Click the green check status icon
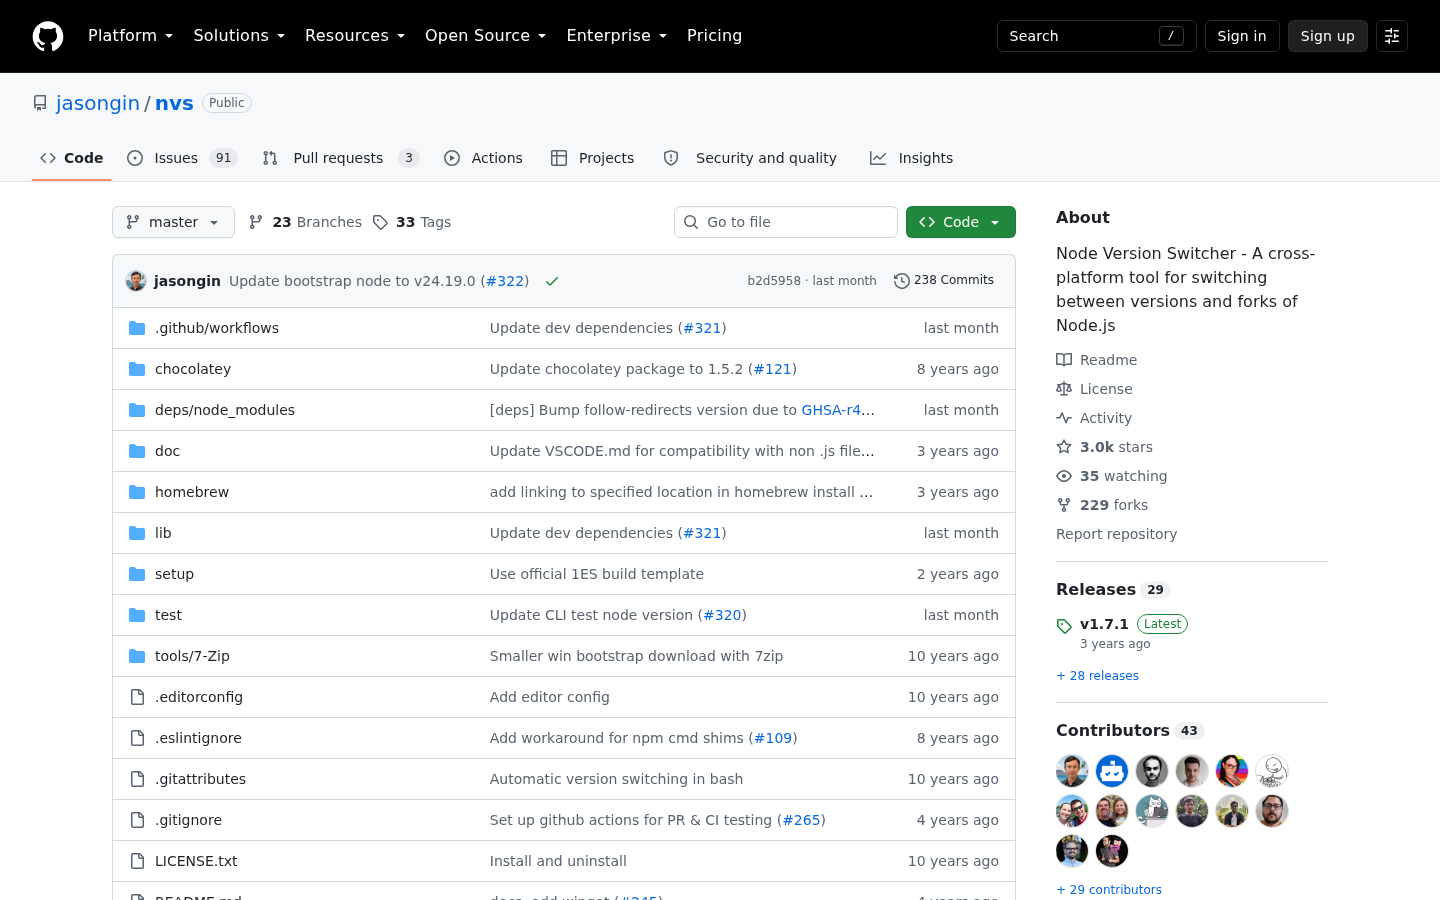Viewport: 1440px width, 900px height. click(x=552, y=281)
